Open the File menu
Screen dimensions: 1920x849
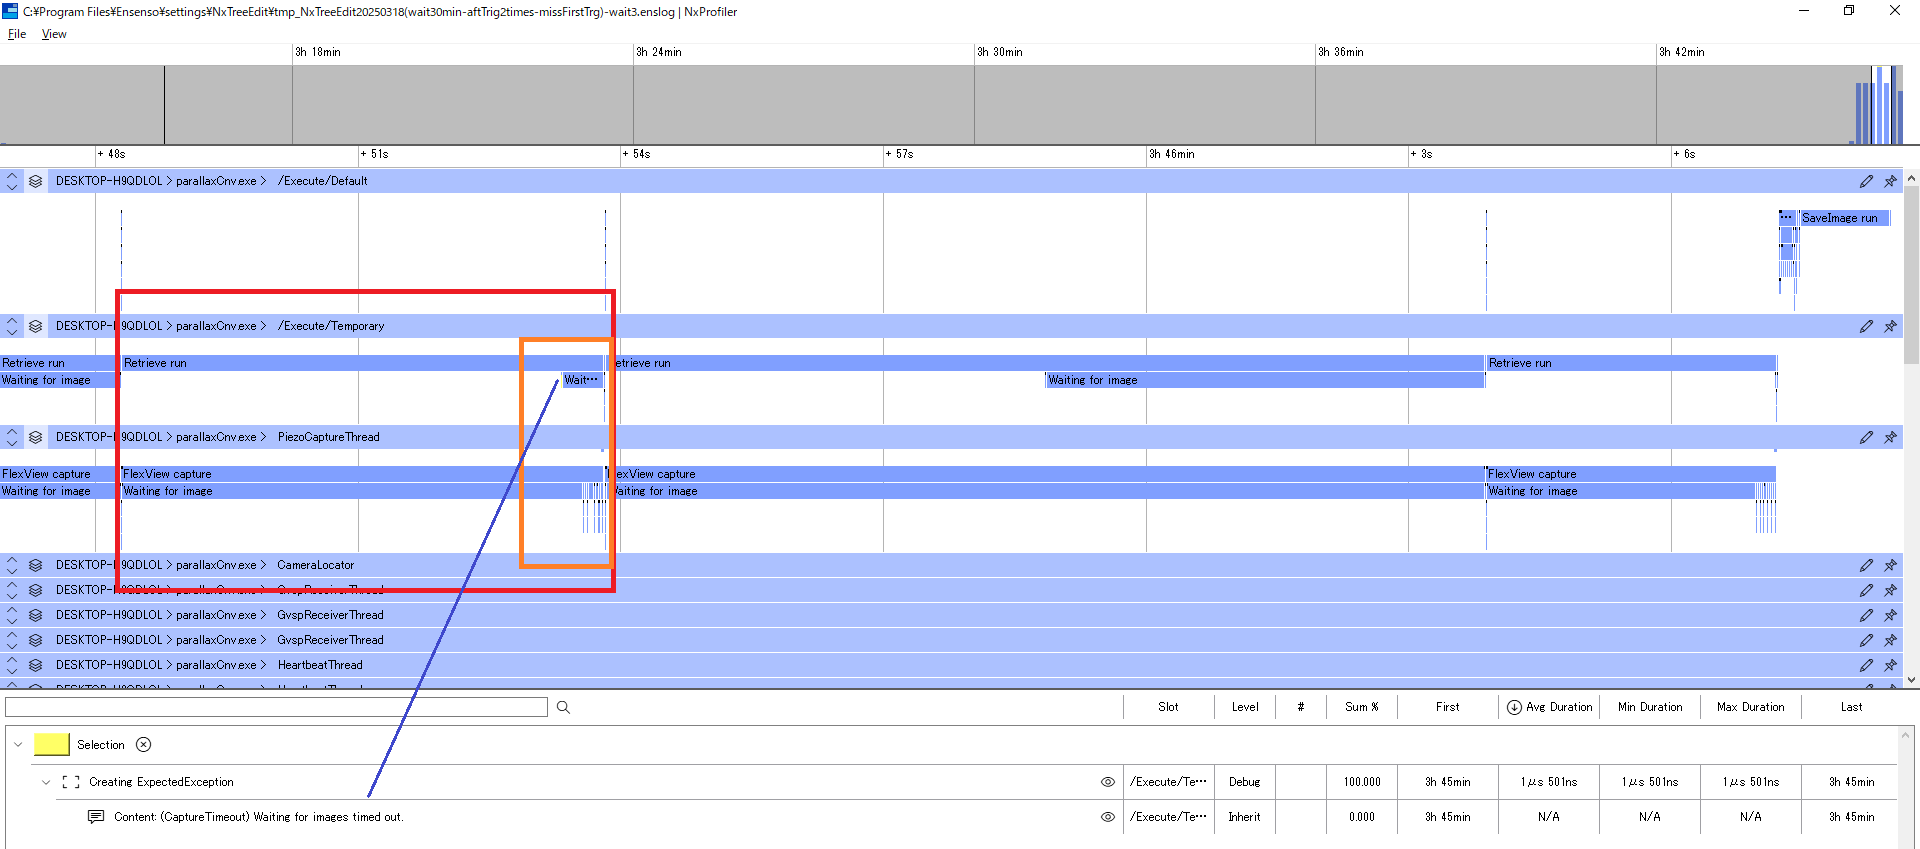(x=17, y=34)
